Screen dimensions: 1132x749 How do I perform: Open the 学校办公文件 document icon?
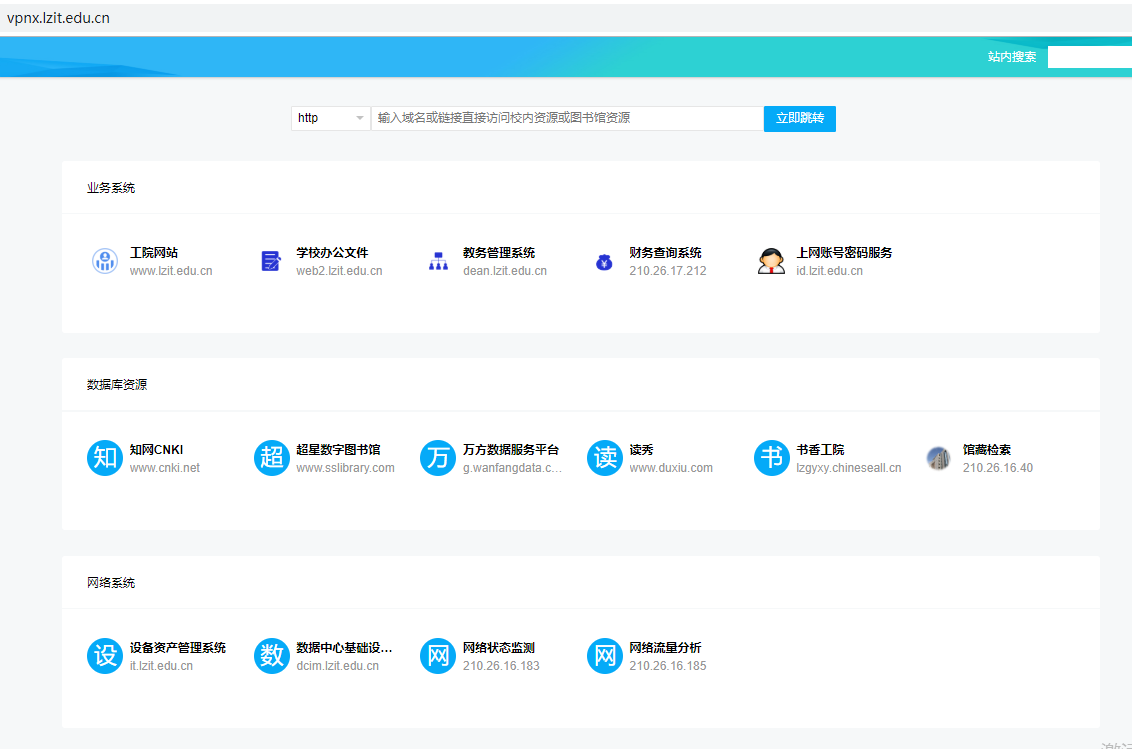(271, 262)
